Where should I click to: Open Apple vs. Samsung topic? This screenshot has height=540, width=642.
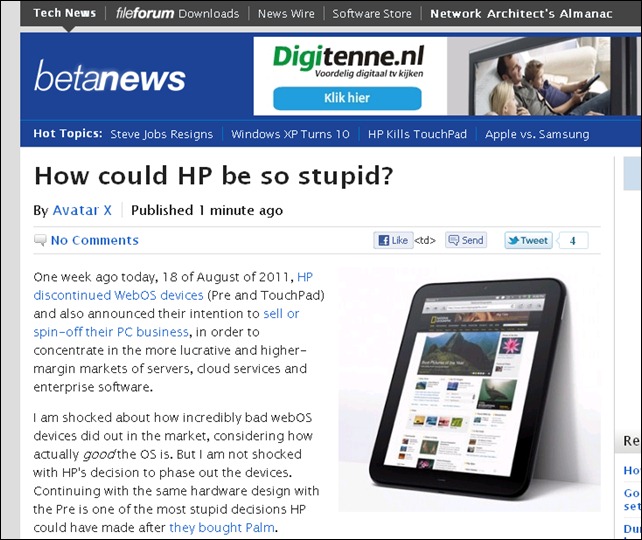pos(537,134)
